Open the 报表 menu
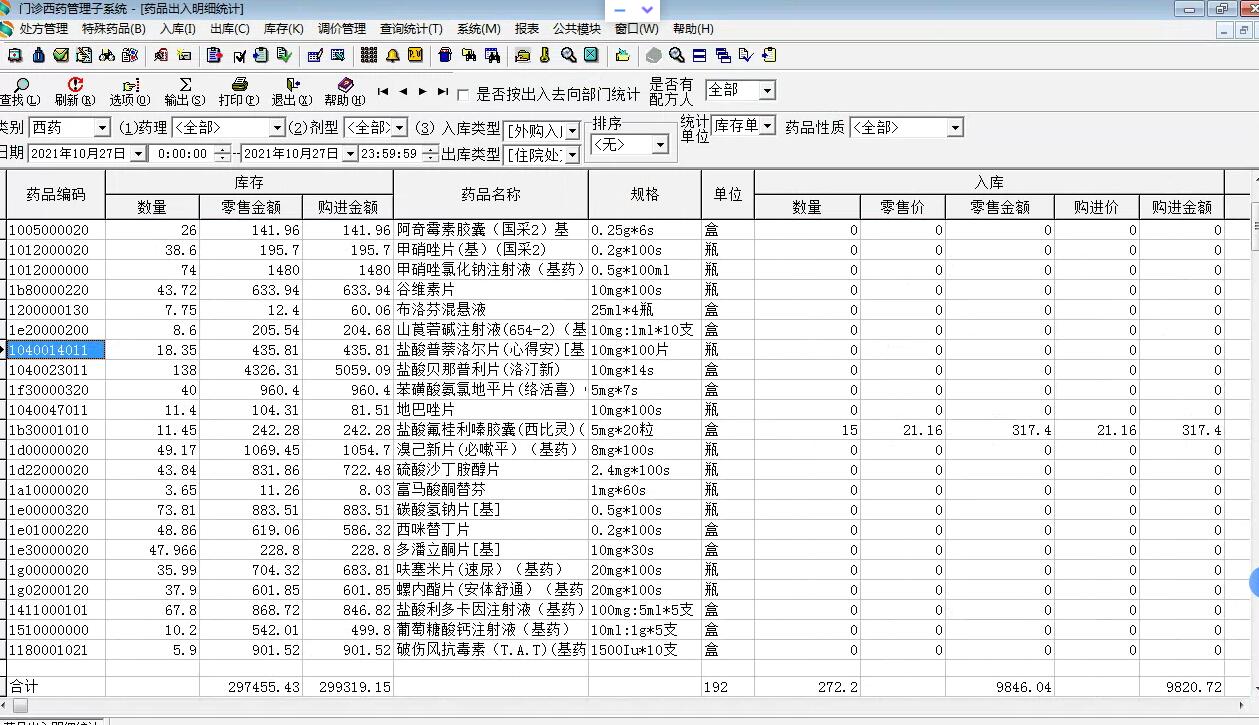1259x725 pixels. coord(526,29)
